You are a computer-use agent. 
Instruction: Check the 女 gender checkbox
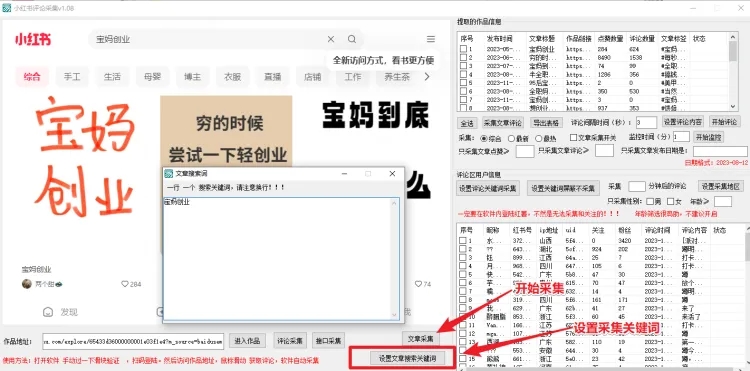[x=671, y=201]
